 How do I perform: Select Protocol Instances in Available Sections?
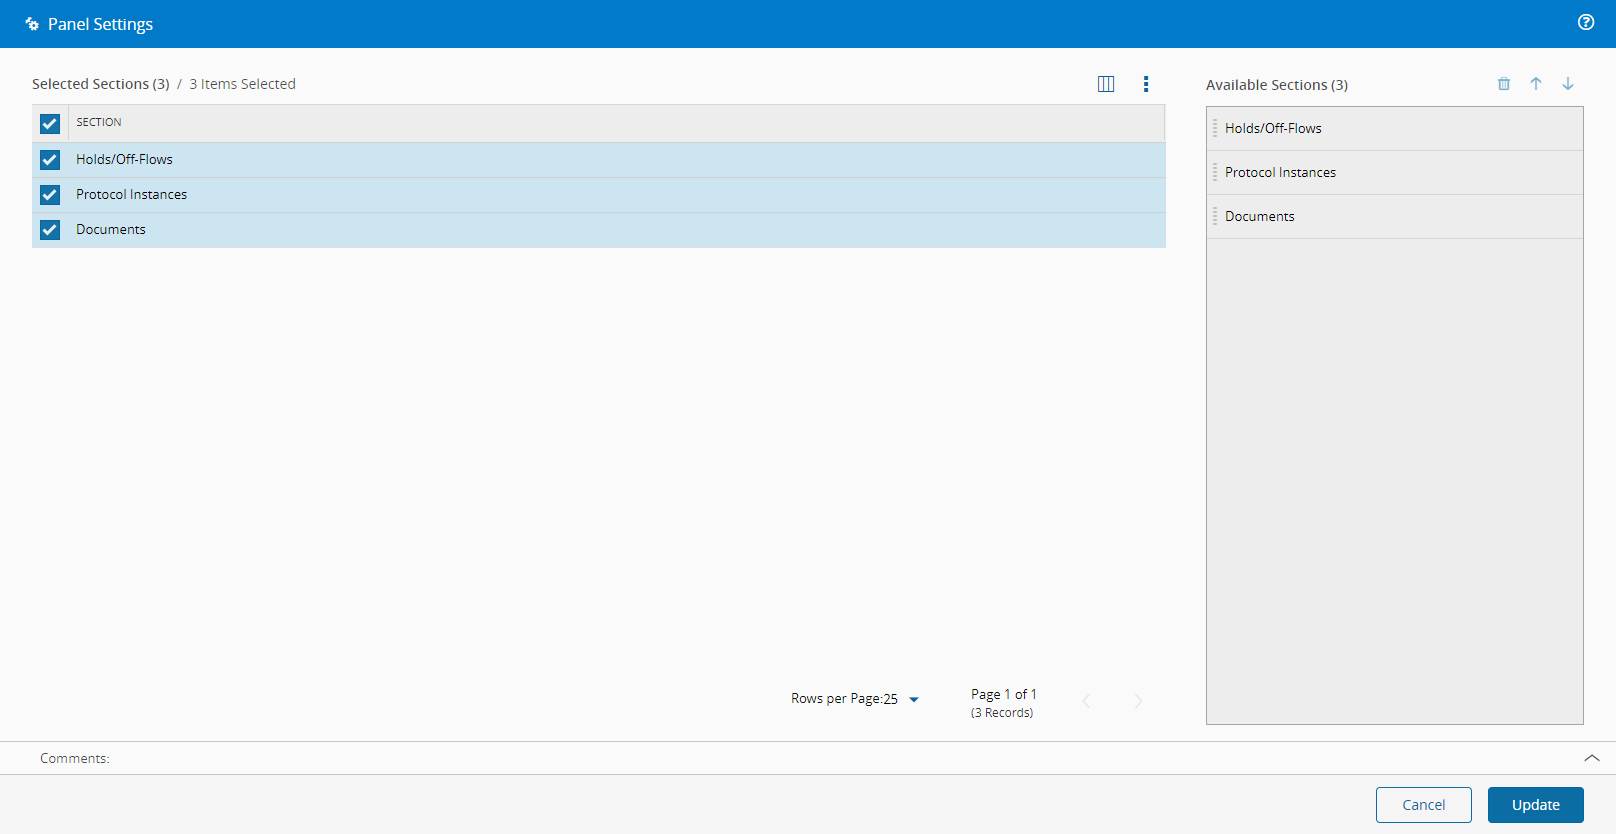pos(1395,173)
